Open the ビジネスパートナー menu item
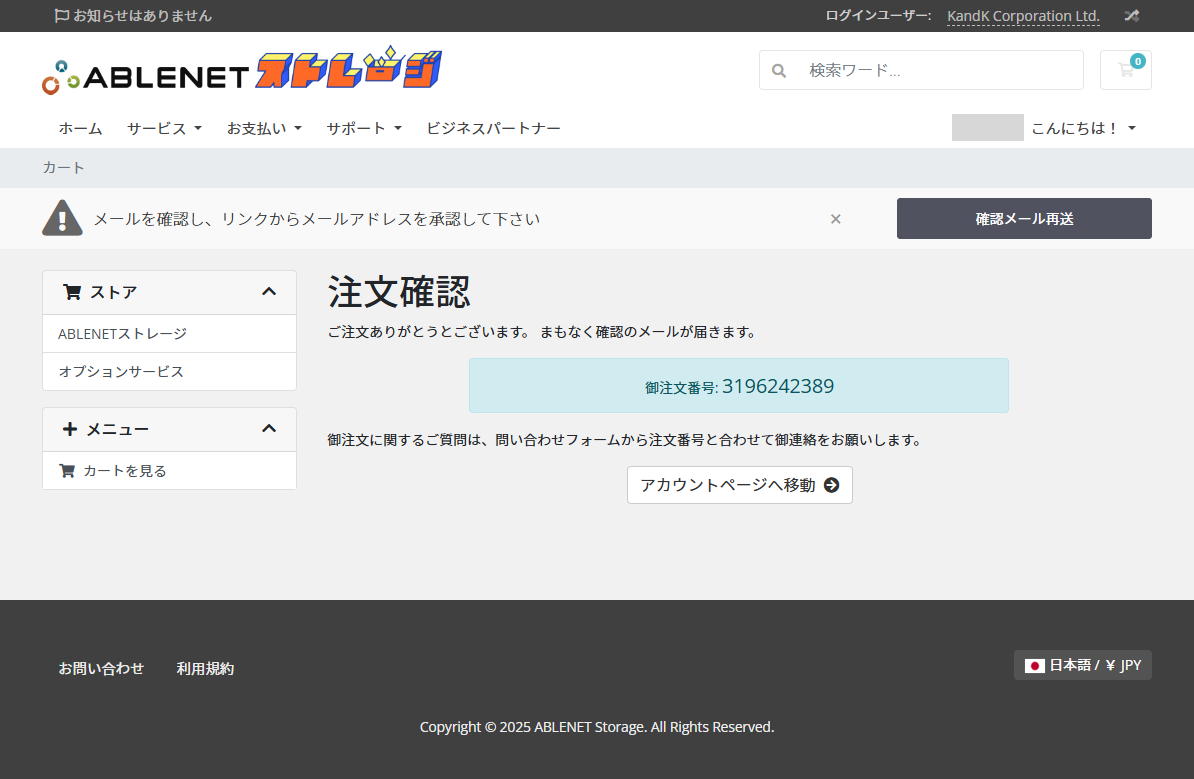The width and height of the screenshot is (1194, 779). pyautogui.click(x=493, y=128)
